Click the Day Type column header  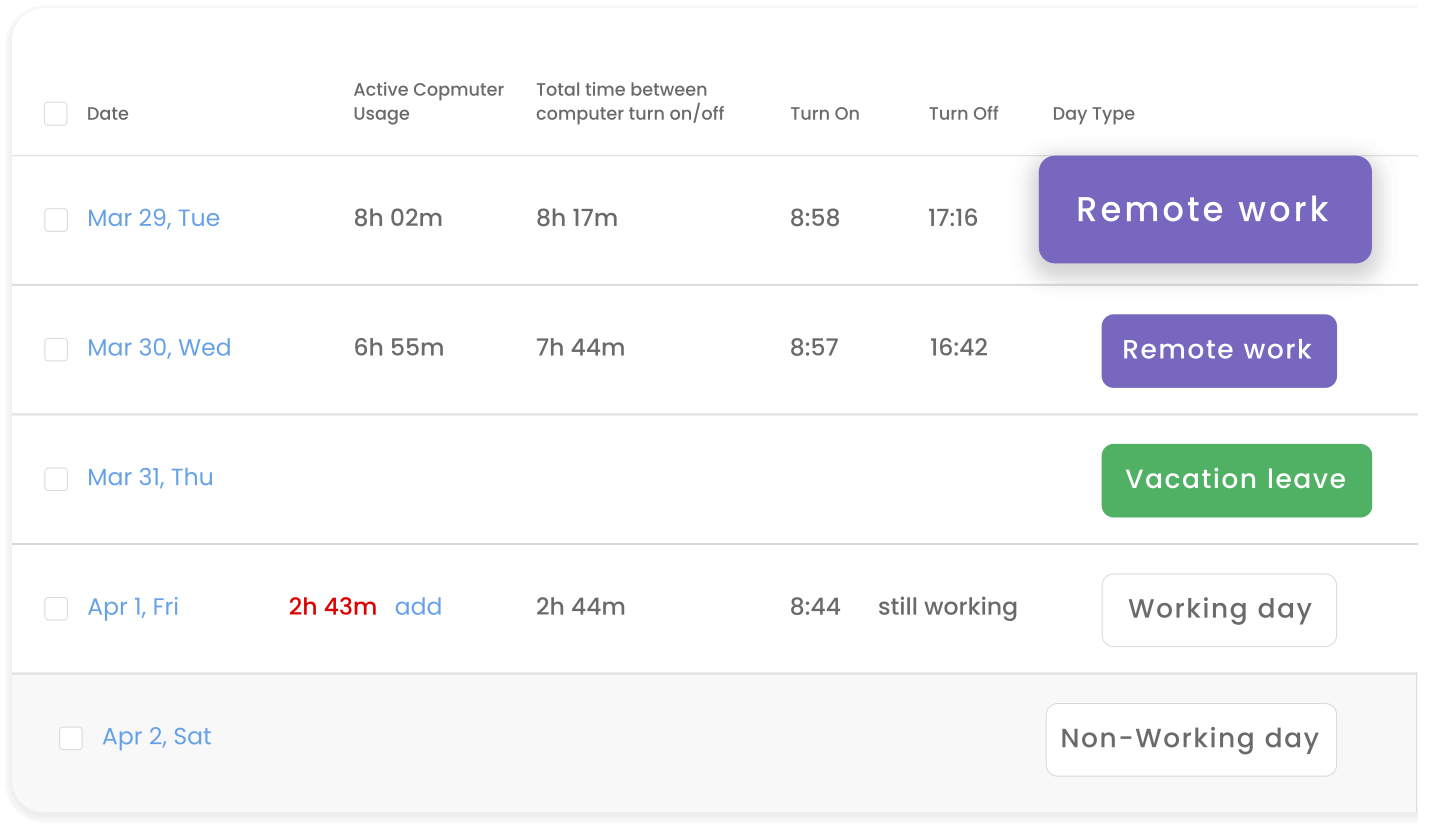(x=1093, y=114)
